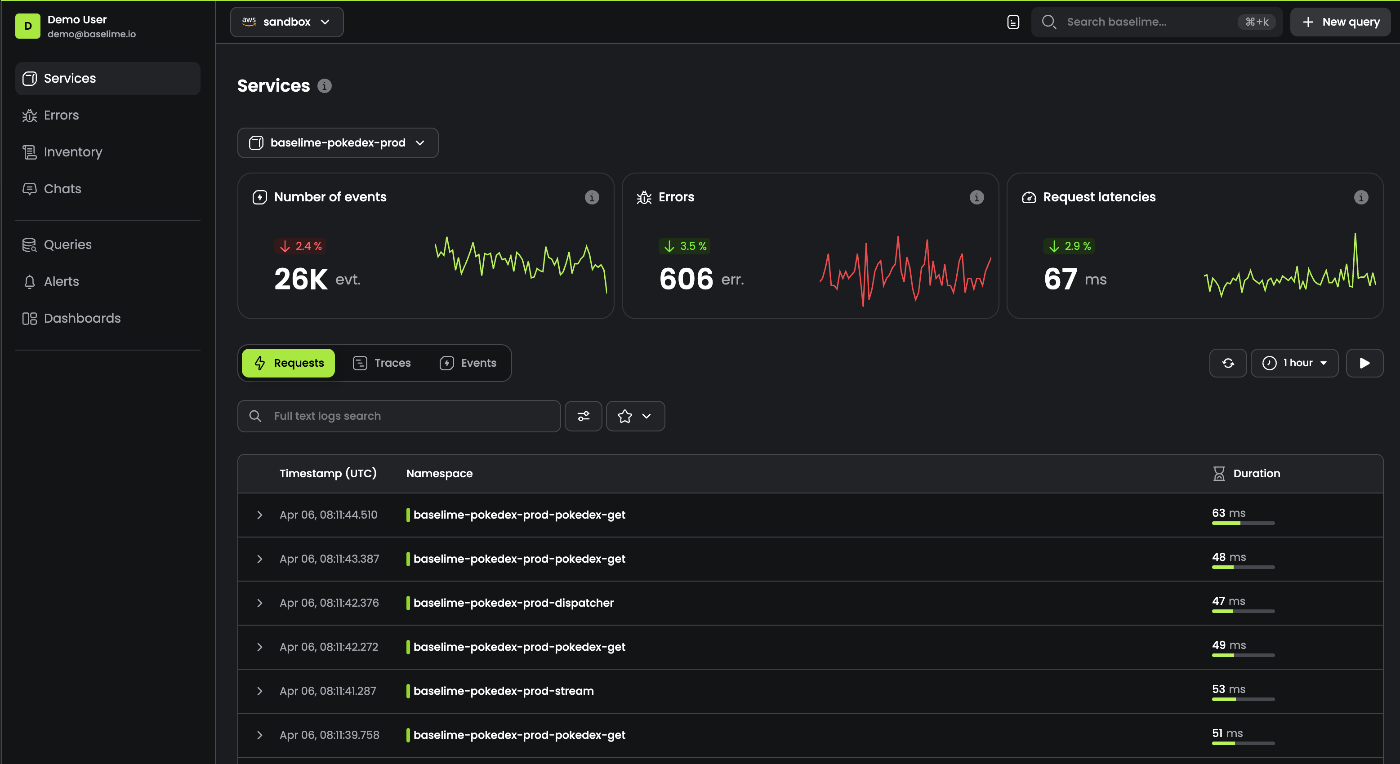Screen dimensions: 1400x764
Task: Open the sandbox environment dropdown
Action: 287,22
